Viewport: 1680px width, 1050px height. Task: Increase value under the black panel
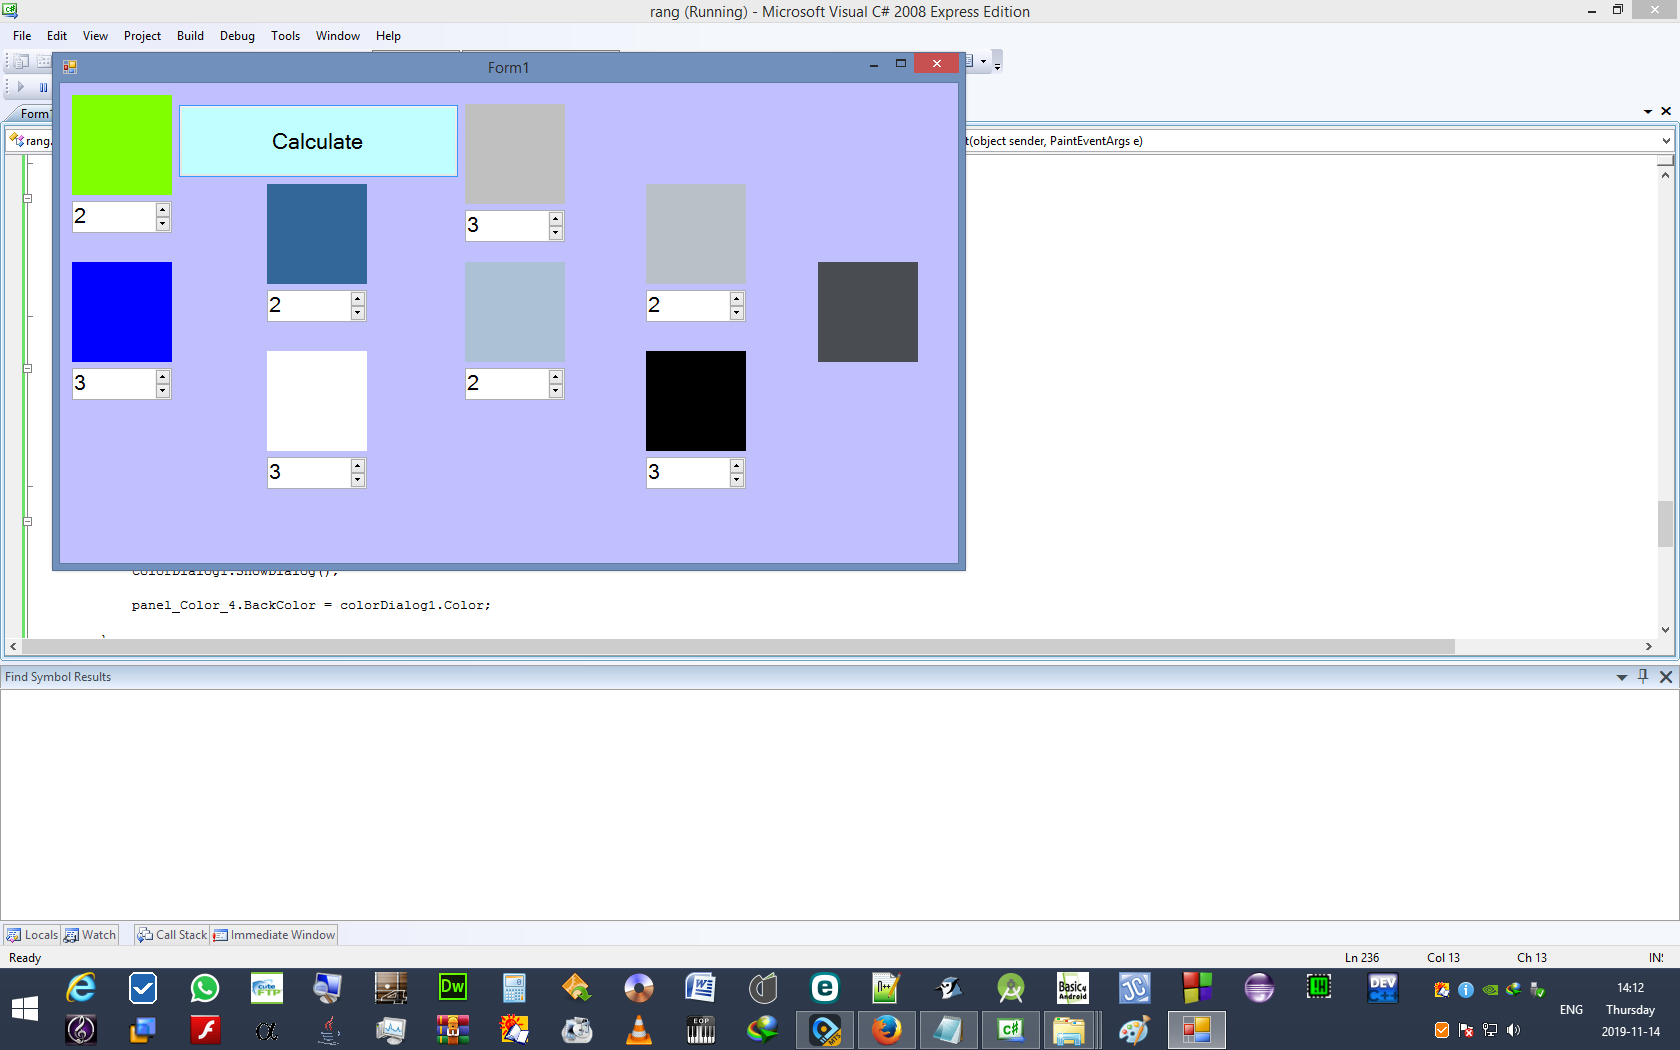pos(736,466)
